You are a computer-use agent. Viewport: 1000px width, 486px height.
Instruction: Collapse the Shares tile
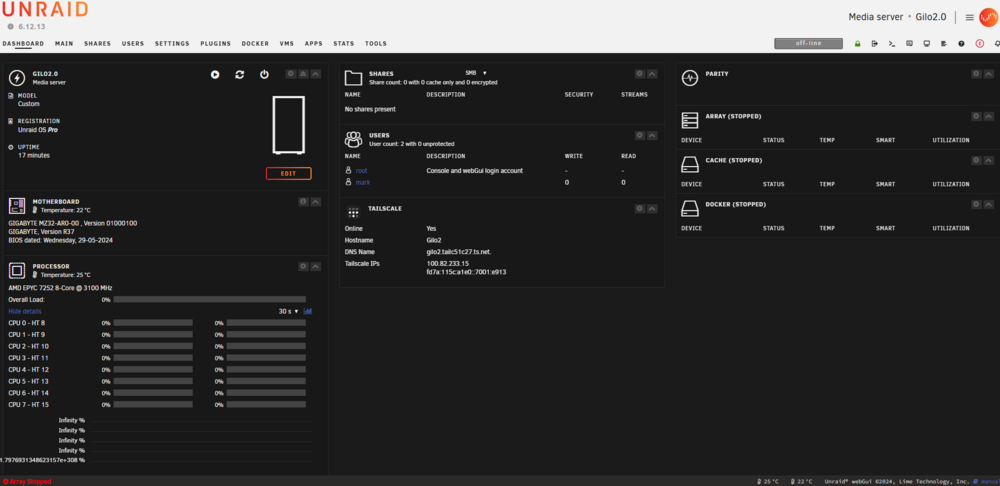tap(652, 74)
